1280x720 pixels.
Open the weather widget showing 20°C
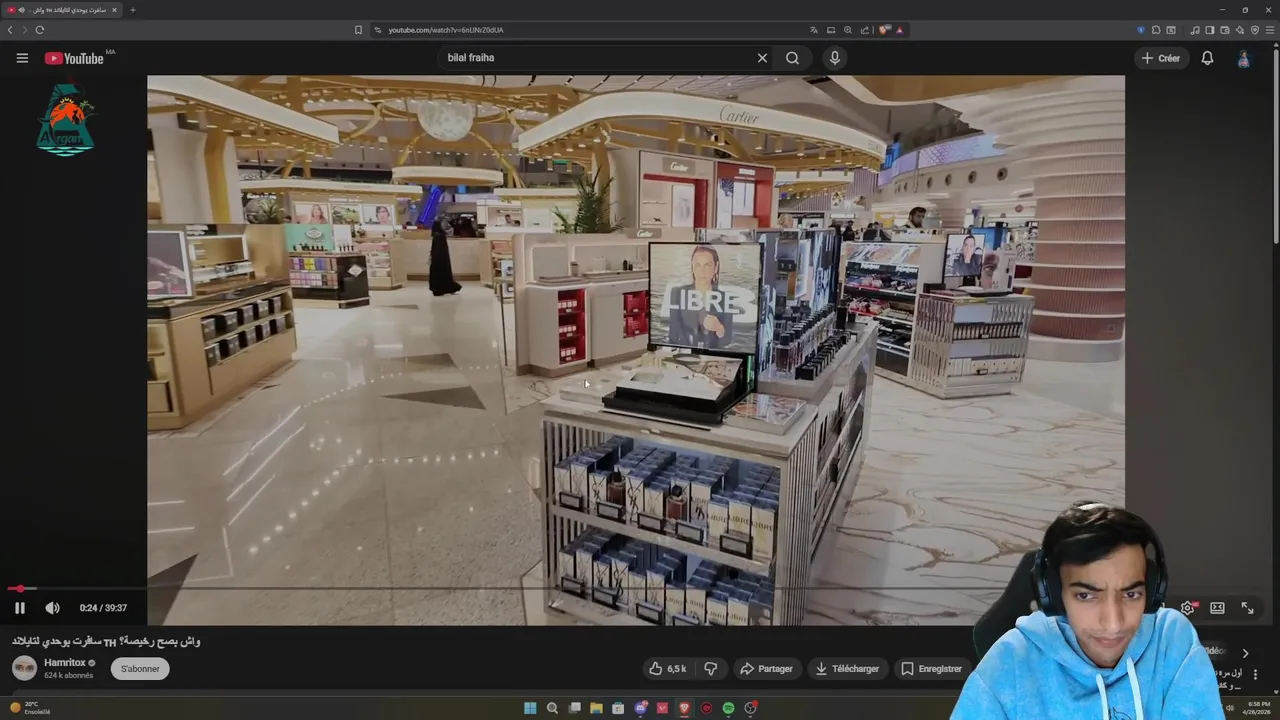click(x=29, y=707)
